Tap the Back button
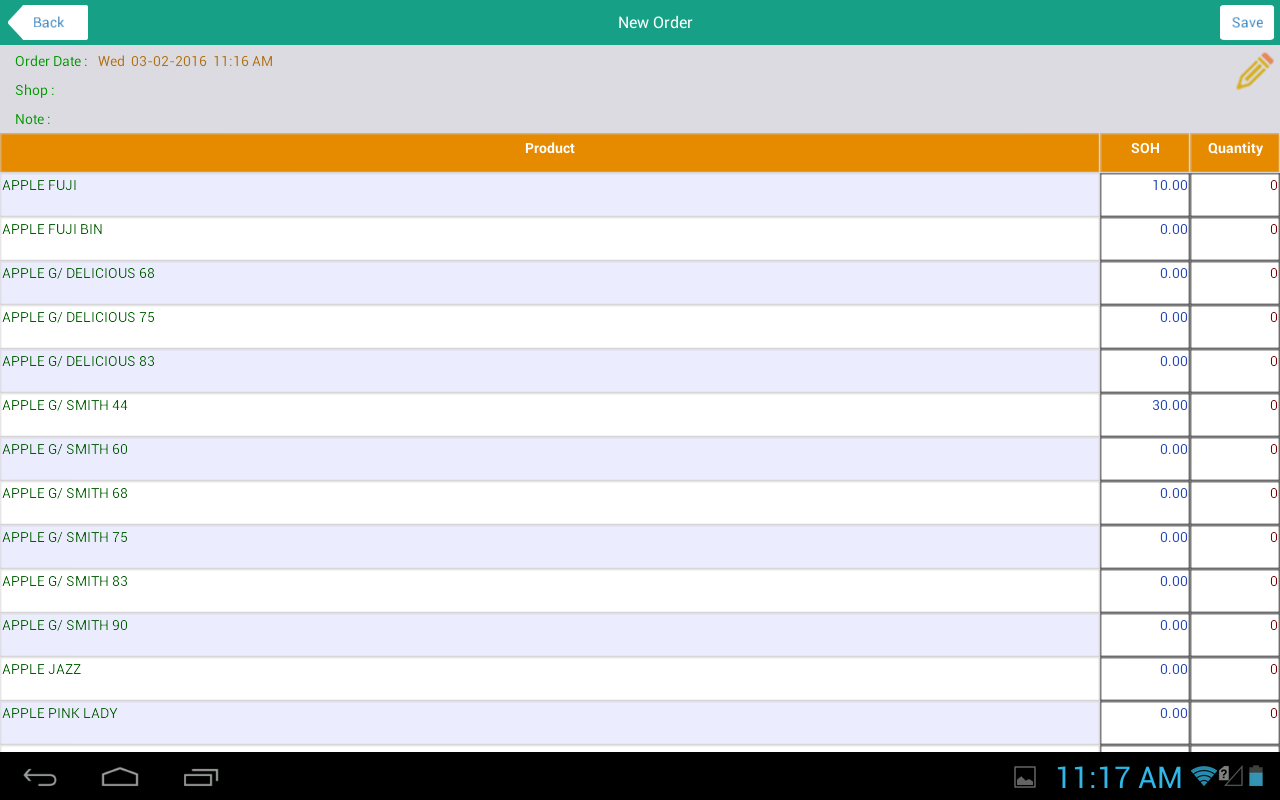Image resolution: width=1280 pixels, height=800 pixels. point(48,22)
